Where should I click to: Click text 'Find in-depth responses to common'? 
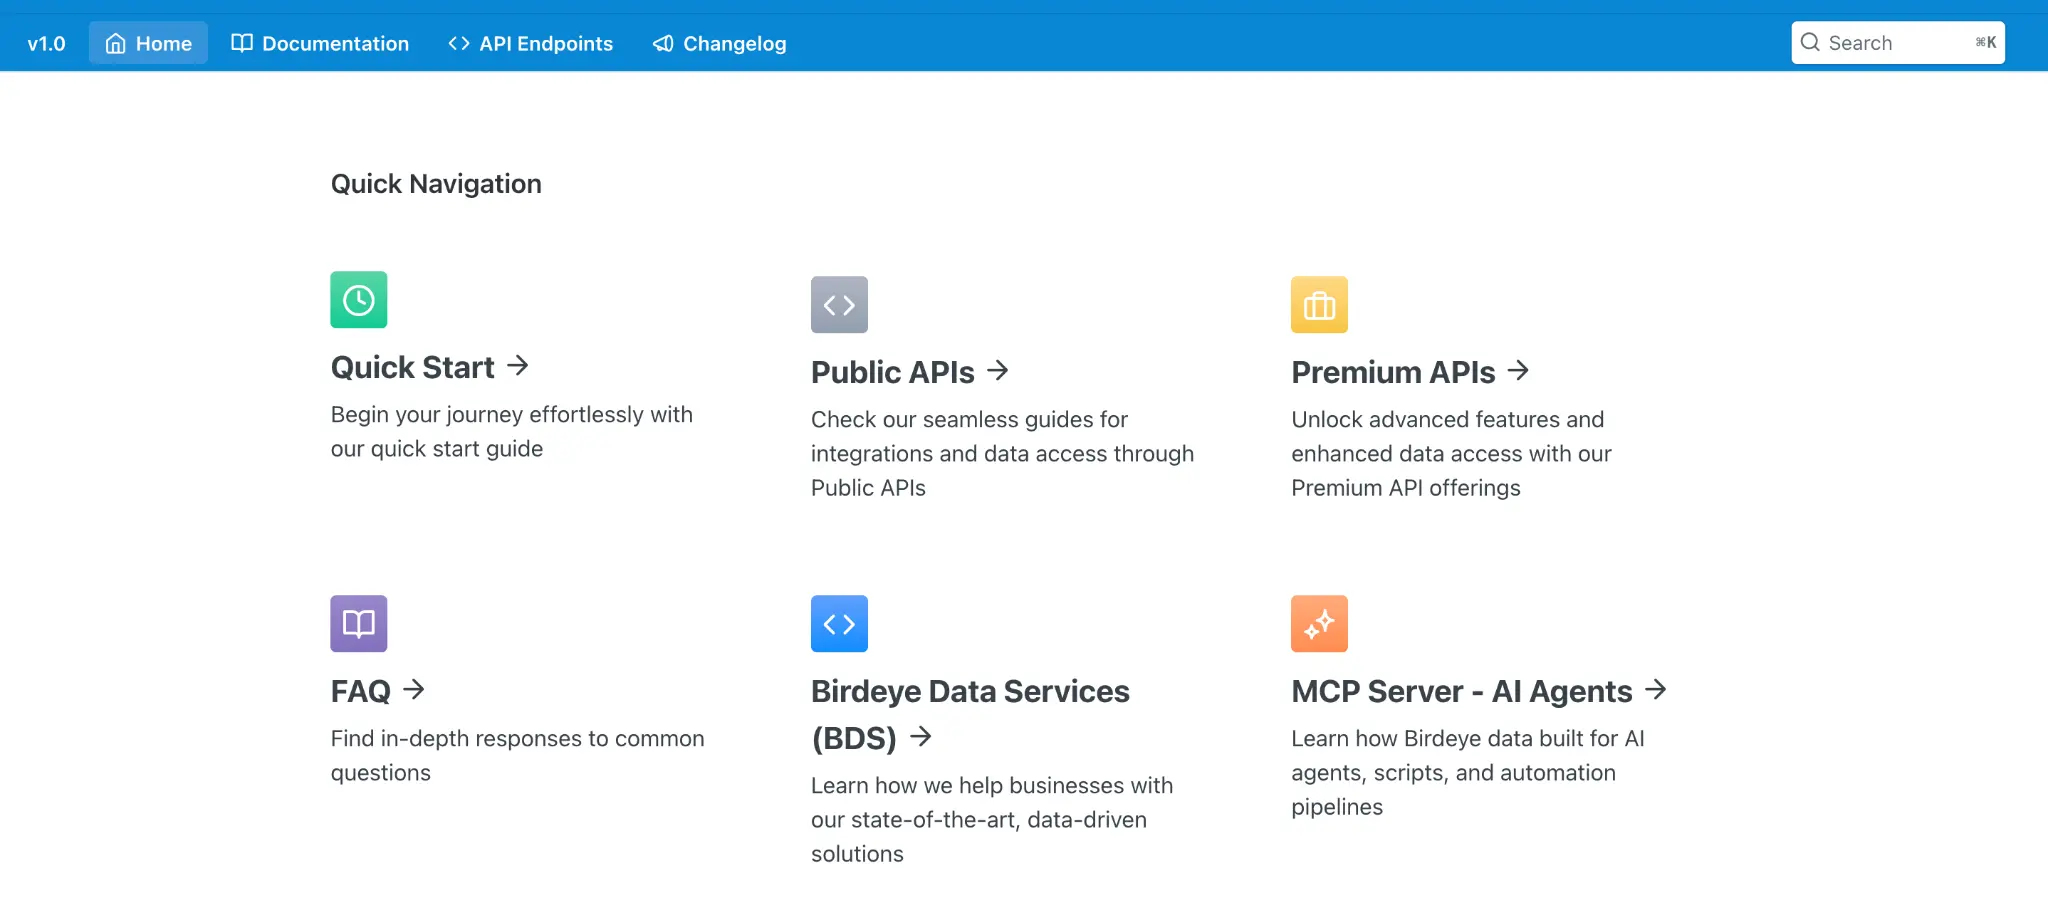coord(518,738)
